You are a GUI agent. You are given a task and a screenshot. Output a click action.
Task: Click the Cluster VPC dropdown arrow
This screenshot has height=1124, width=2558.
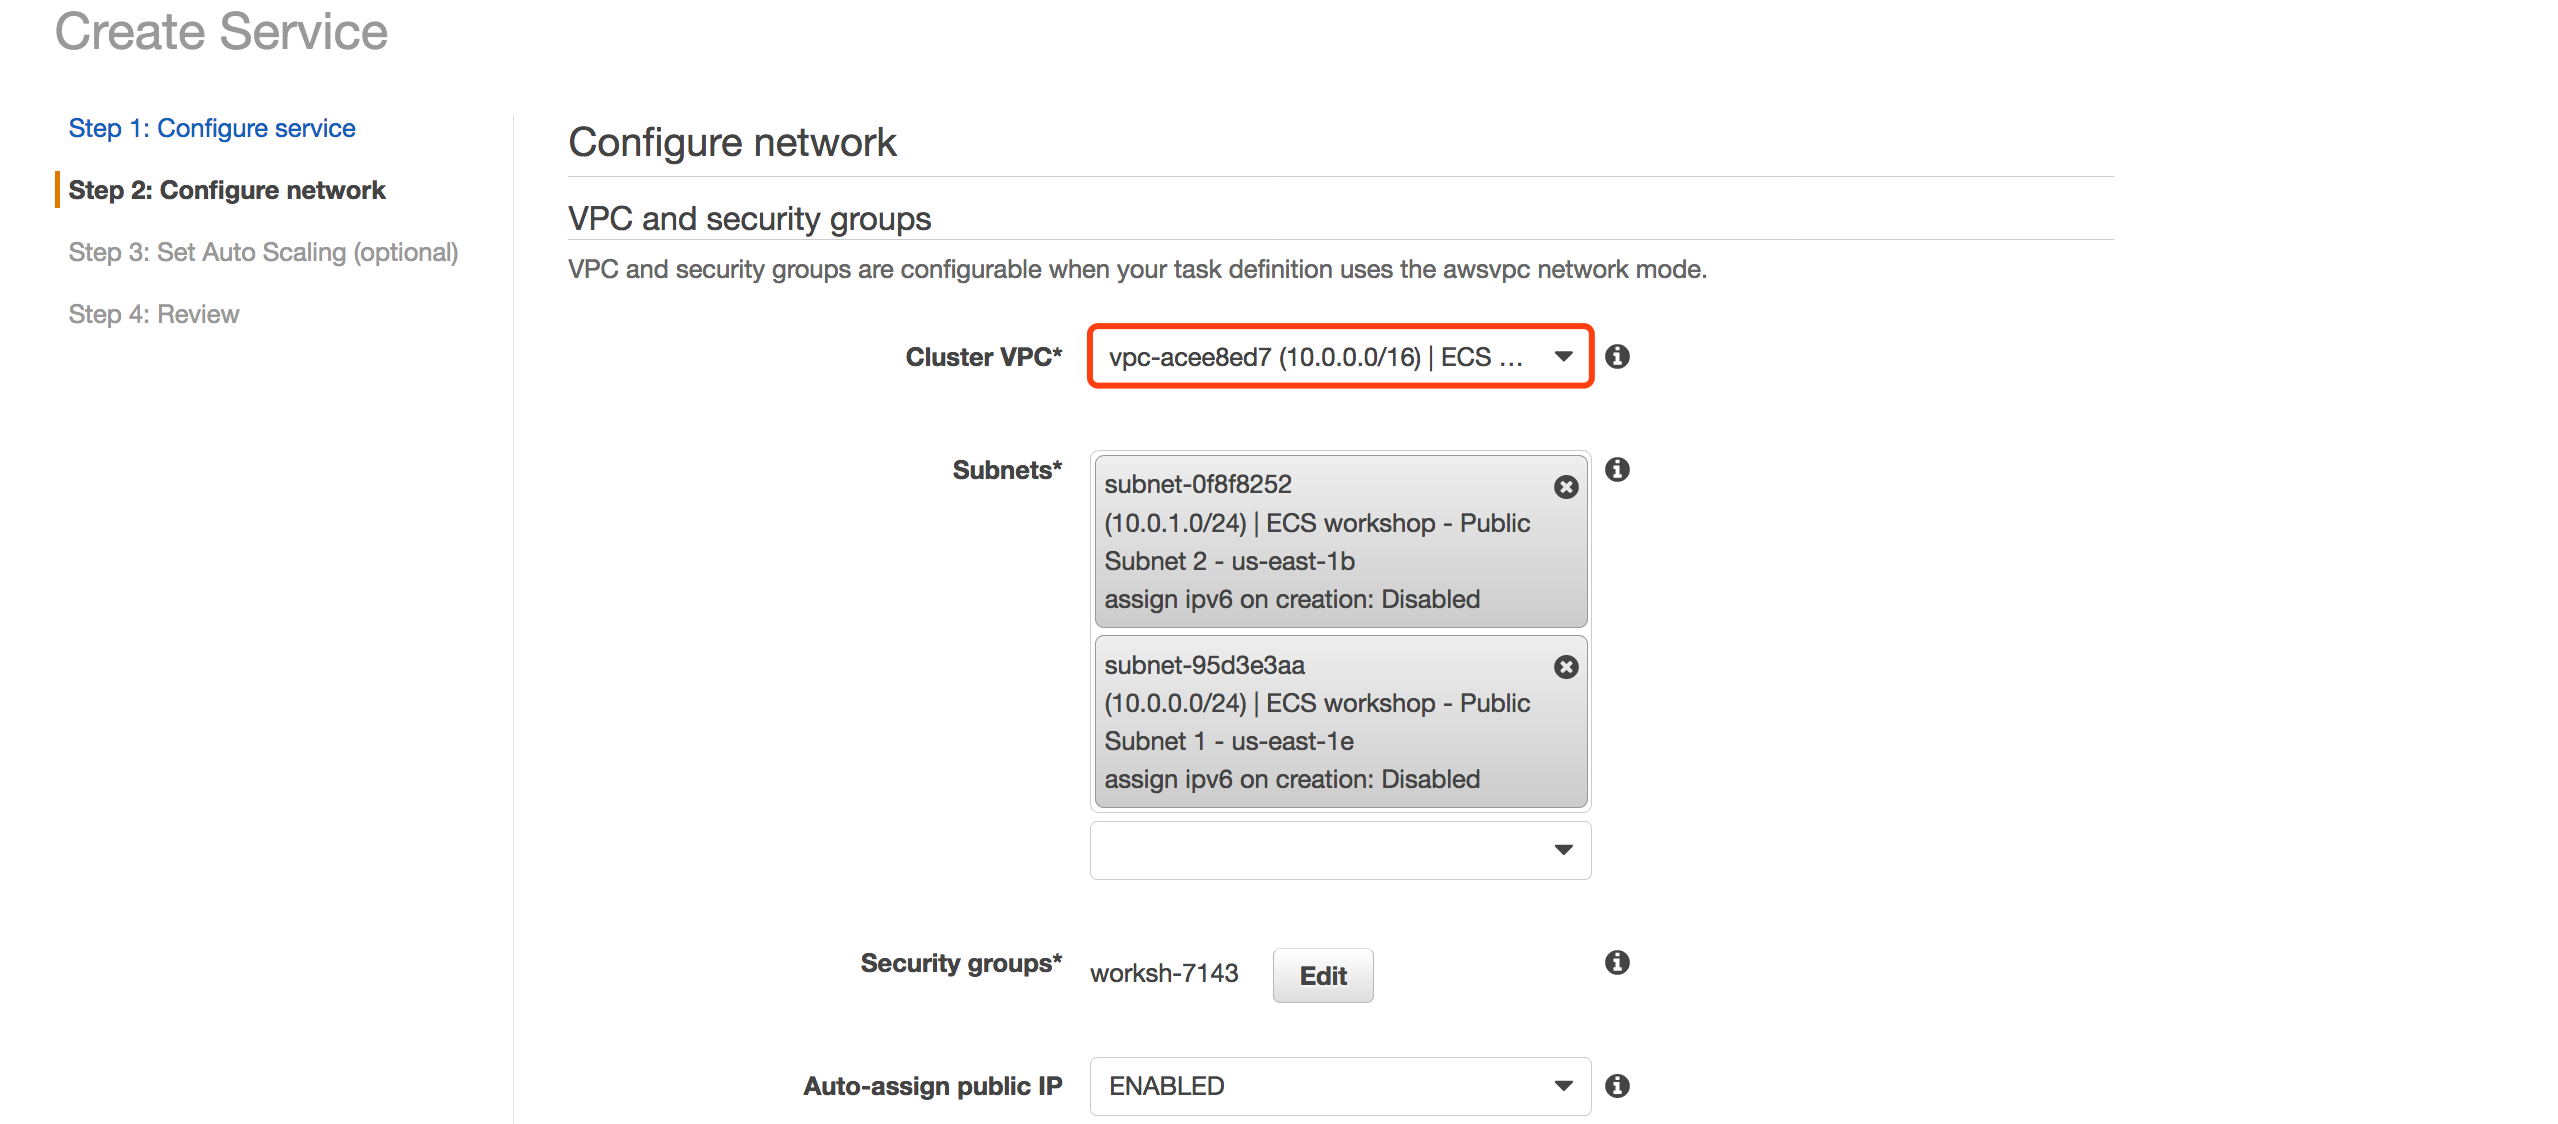(1564, 357)
